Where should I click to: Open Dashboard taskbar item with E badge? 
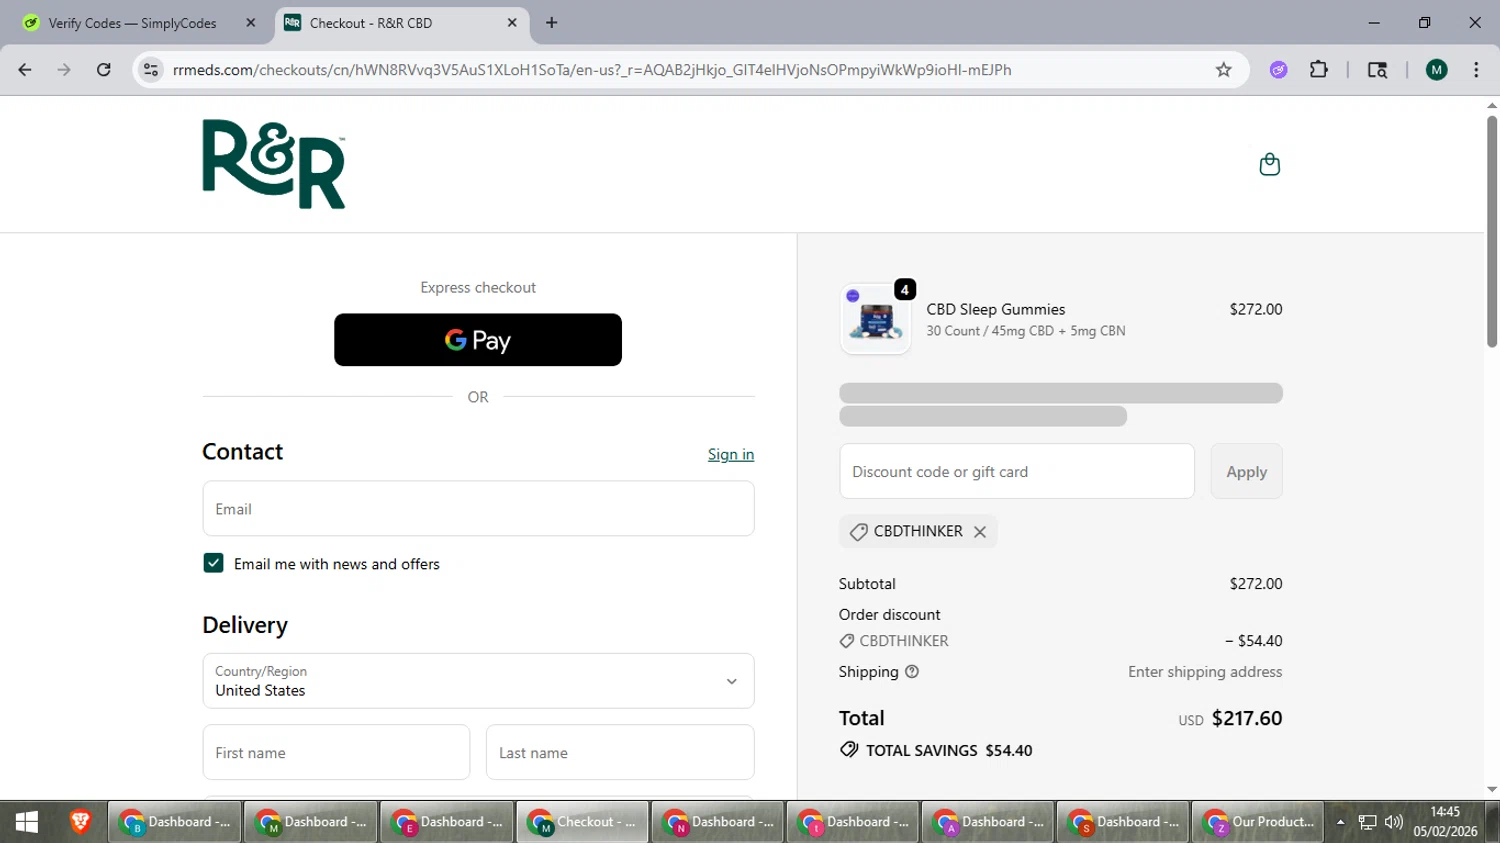click(x=447, y=822)
